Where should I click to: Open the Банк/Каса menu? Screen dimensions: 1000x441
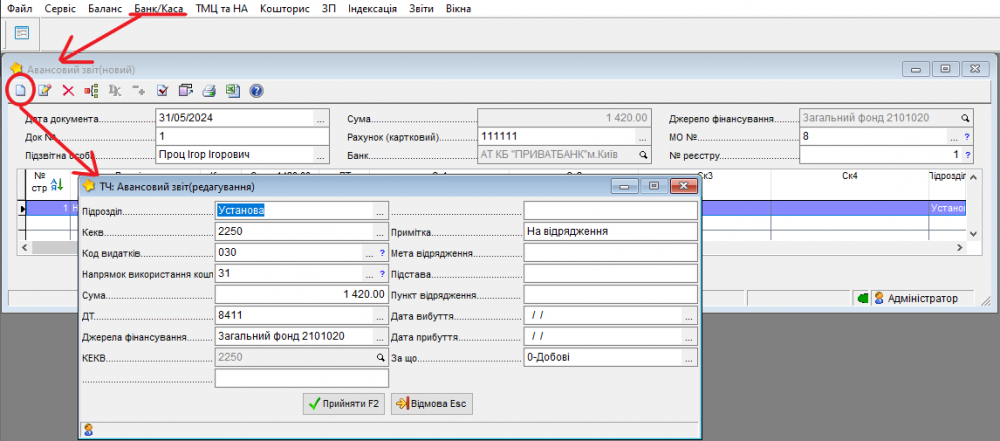pyautogui.click(x=160, y=8)
